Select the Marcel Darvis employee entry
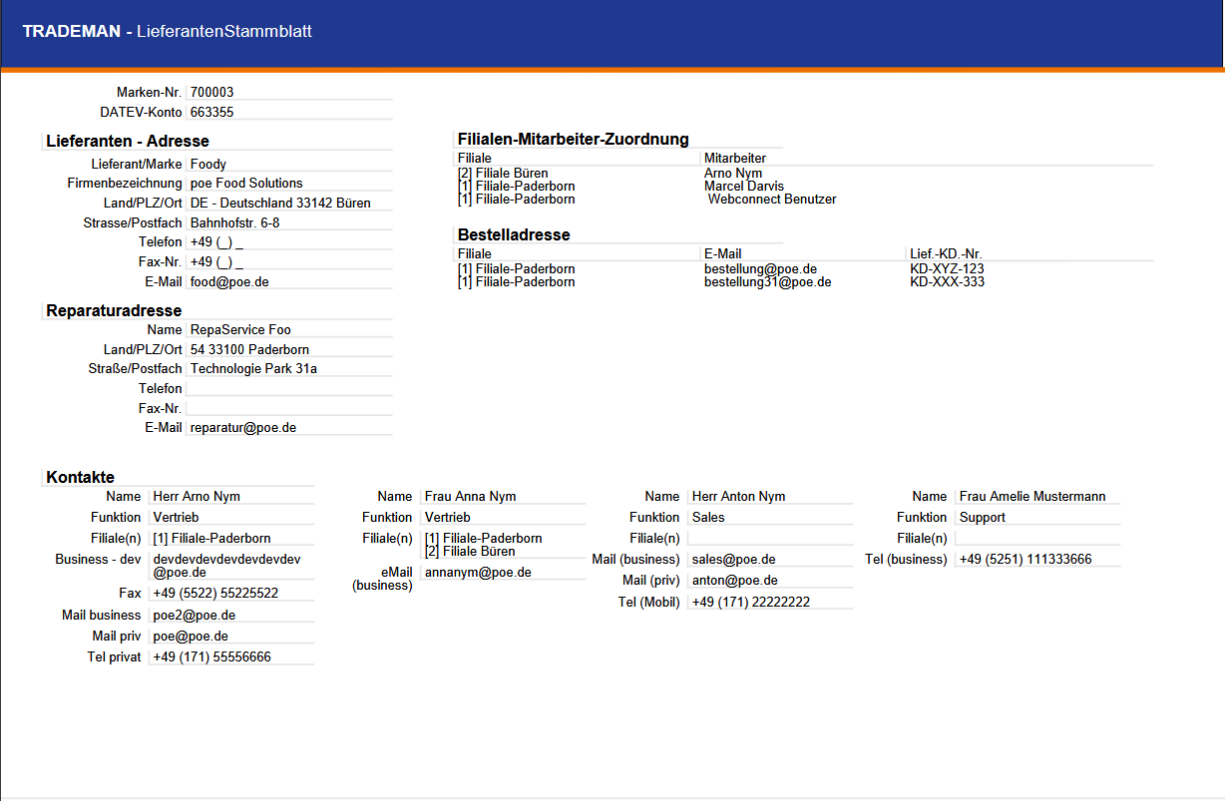The height and width of the screenshot is (801, 1225). pos(744,186)
